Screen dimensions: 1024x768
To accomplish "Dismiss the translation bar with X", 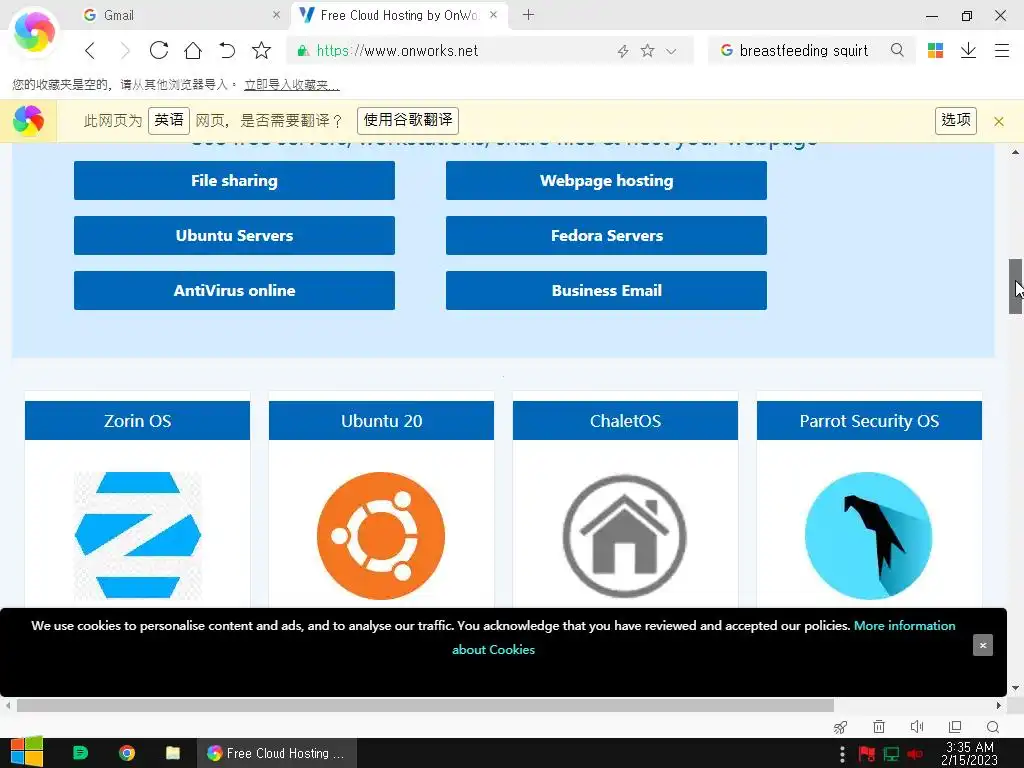I will tap(999, 121).
